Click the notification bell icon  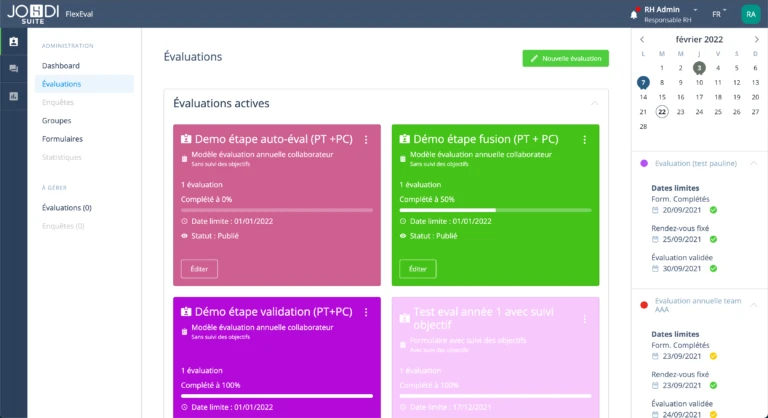pyautogui.click(x=633, y=14)
